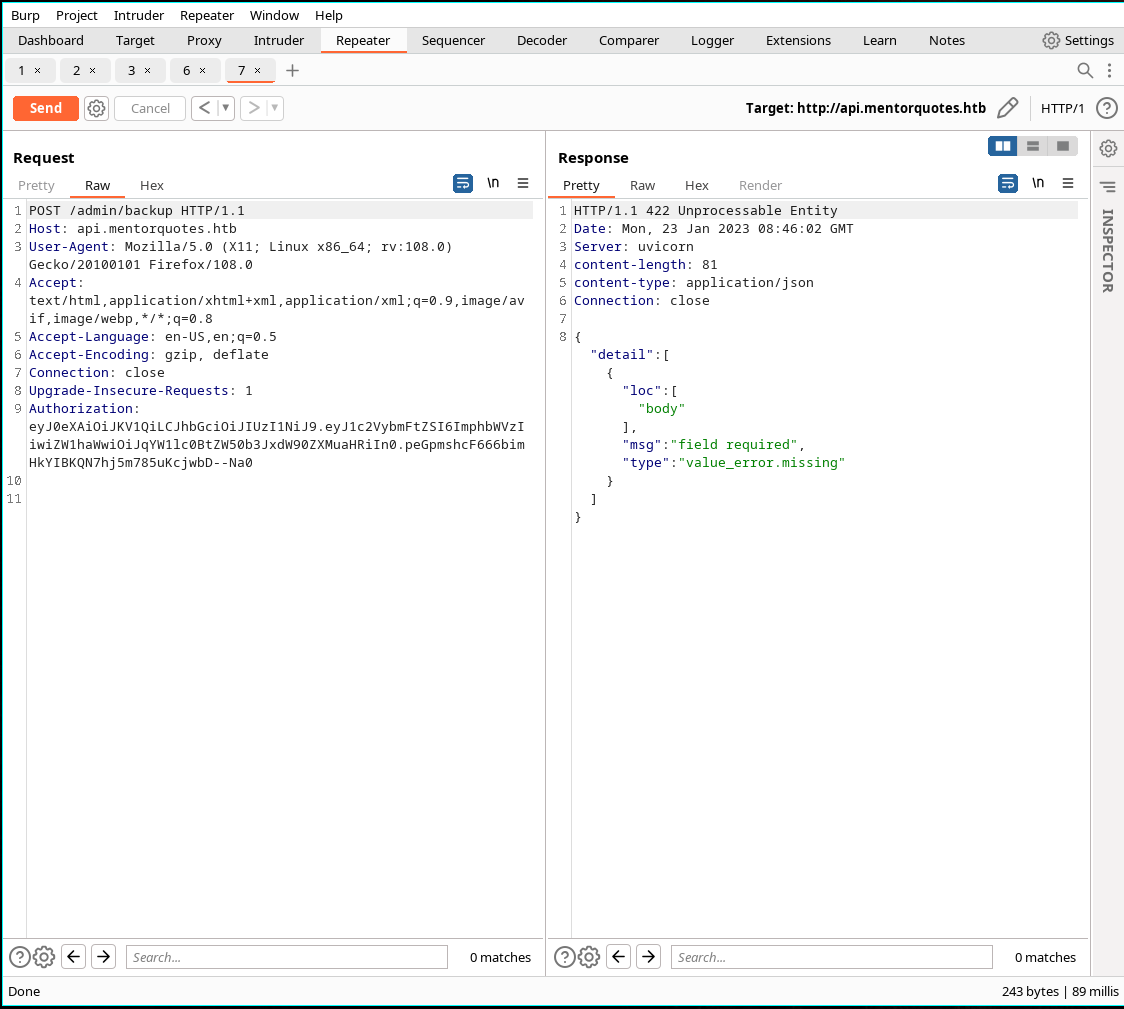Open the Burp menu
Image resolution: width=1124 pixels, height=1009 pixels.
pyautogui.click(x=25, y=15)
